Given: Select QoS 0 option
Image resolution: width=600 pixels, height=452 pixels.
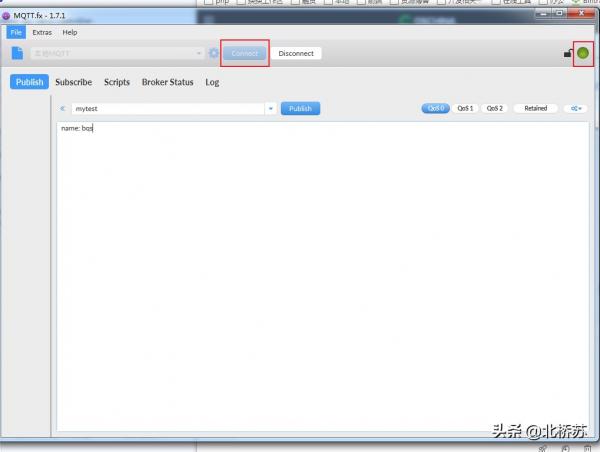Looking at the screenshot, I should [x=436, y=108].
